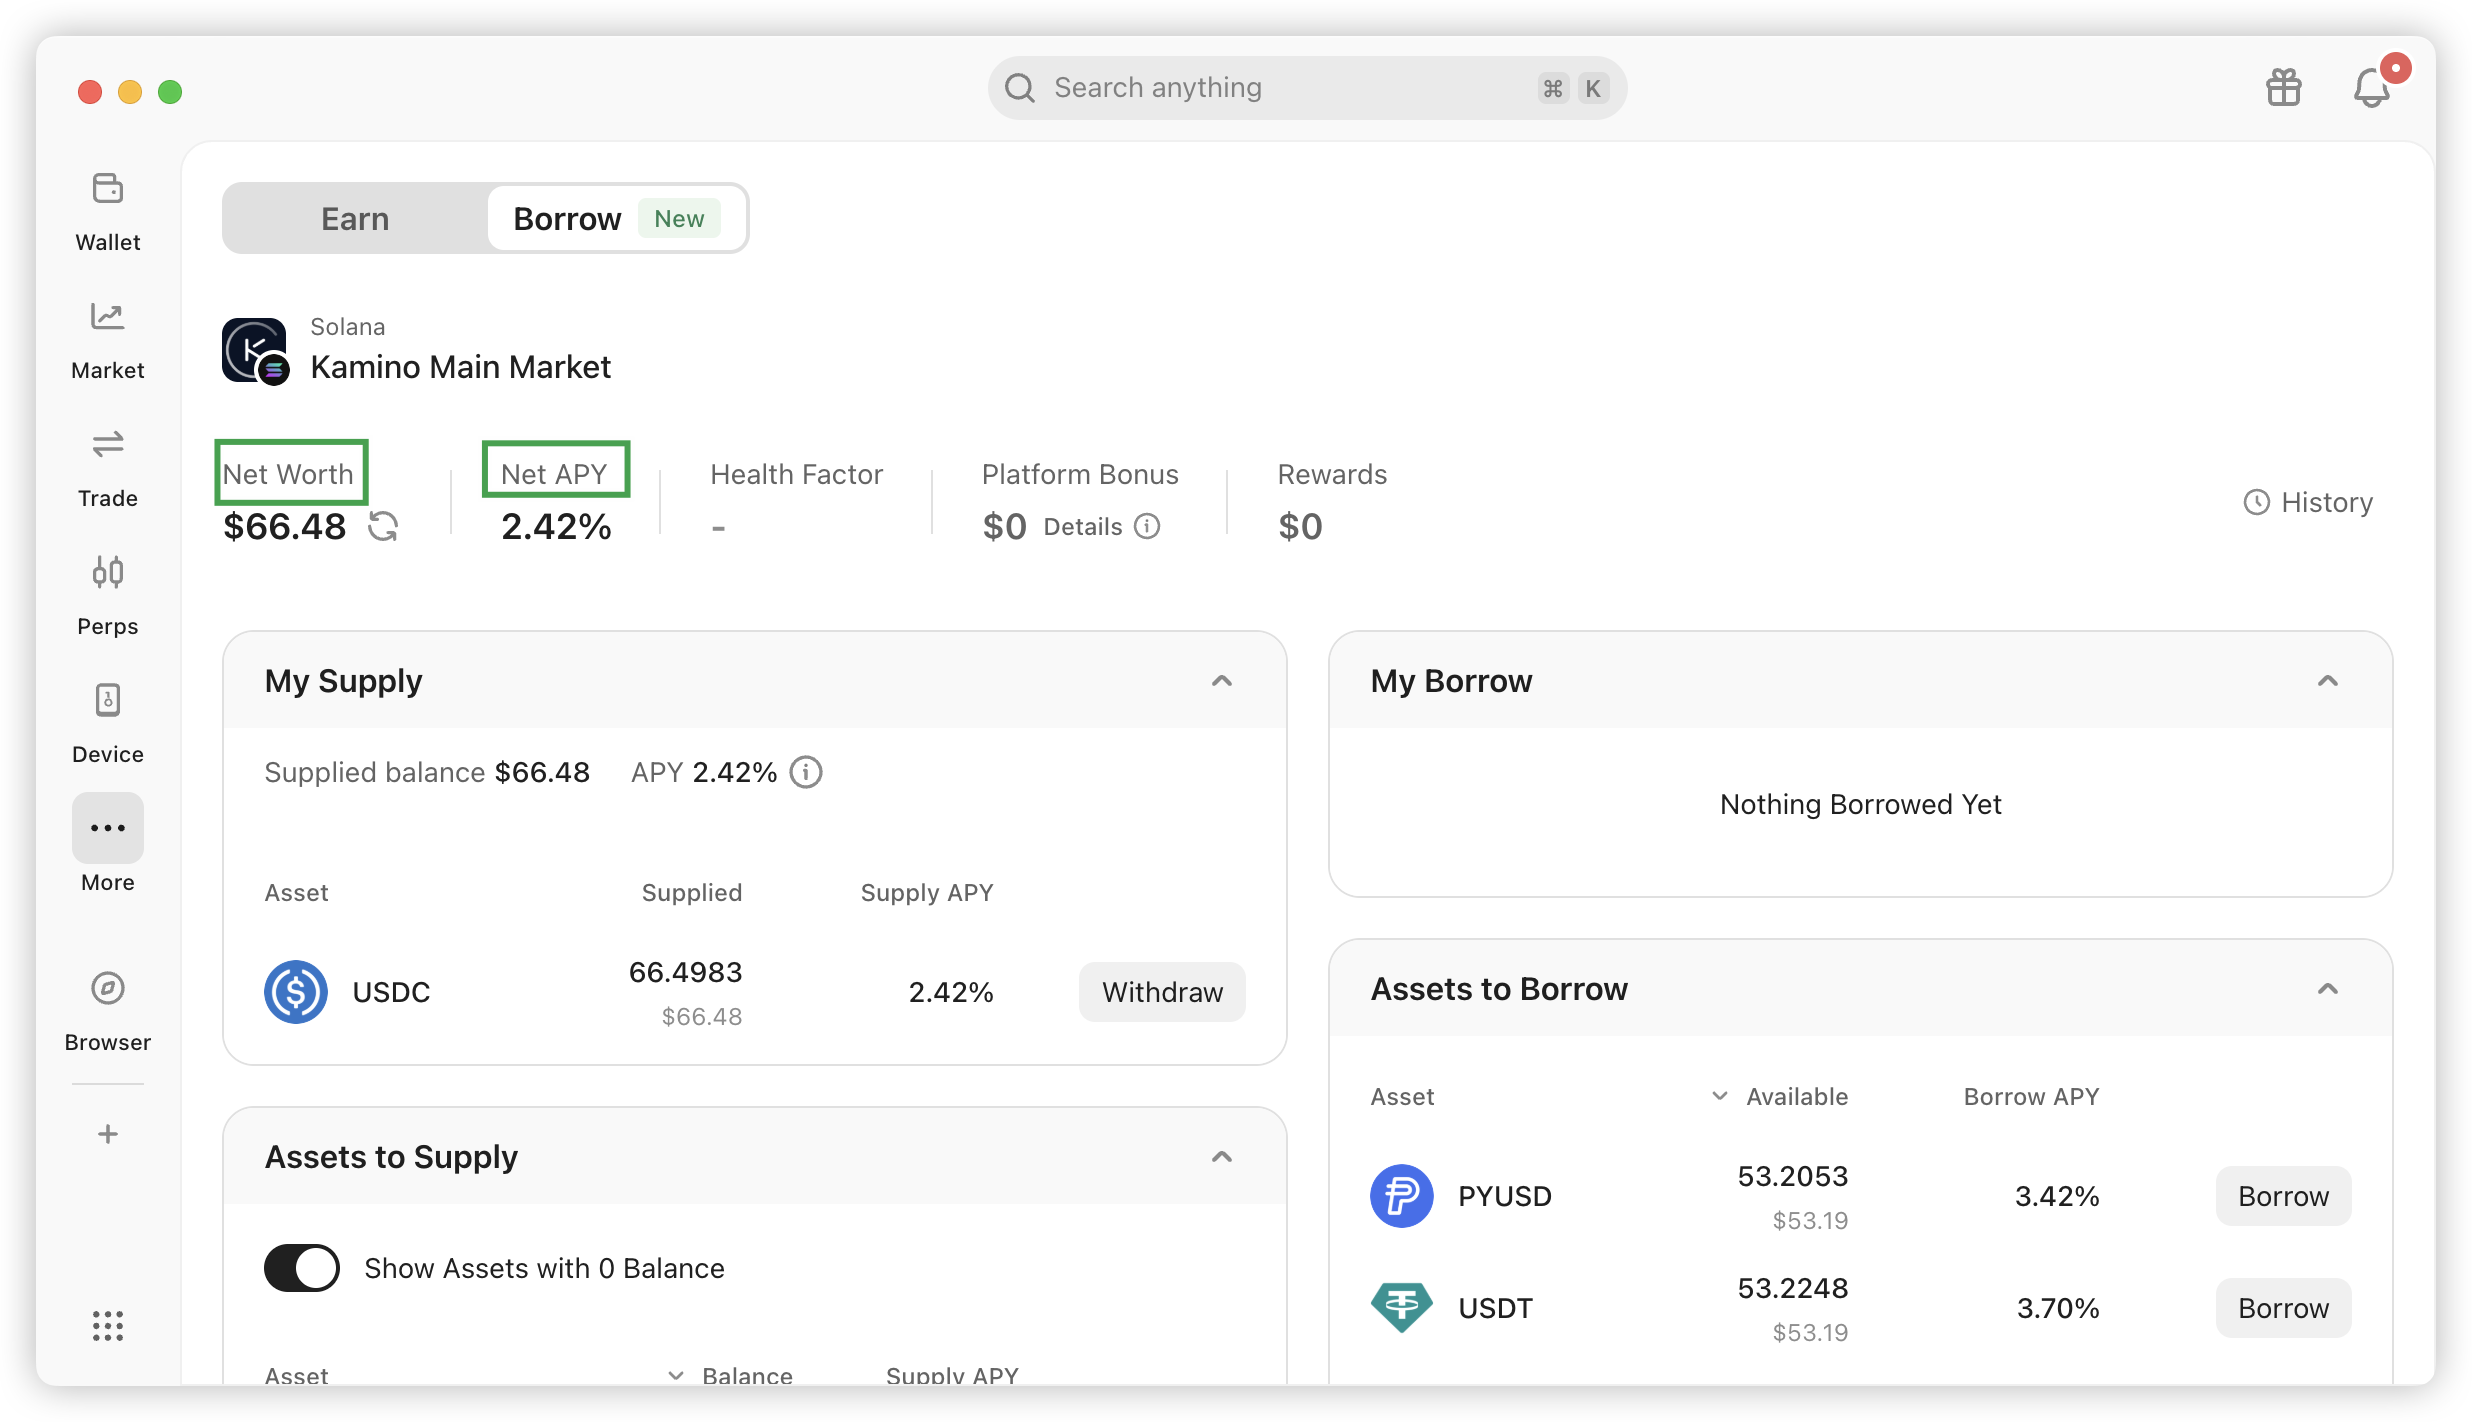Refresh the Net Worth value
The height and width of the screenshot is (1422, 2472).
[383, 526]
